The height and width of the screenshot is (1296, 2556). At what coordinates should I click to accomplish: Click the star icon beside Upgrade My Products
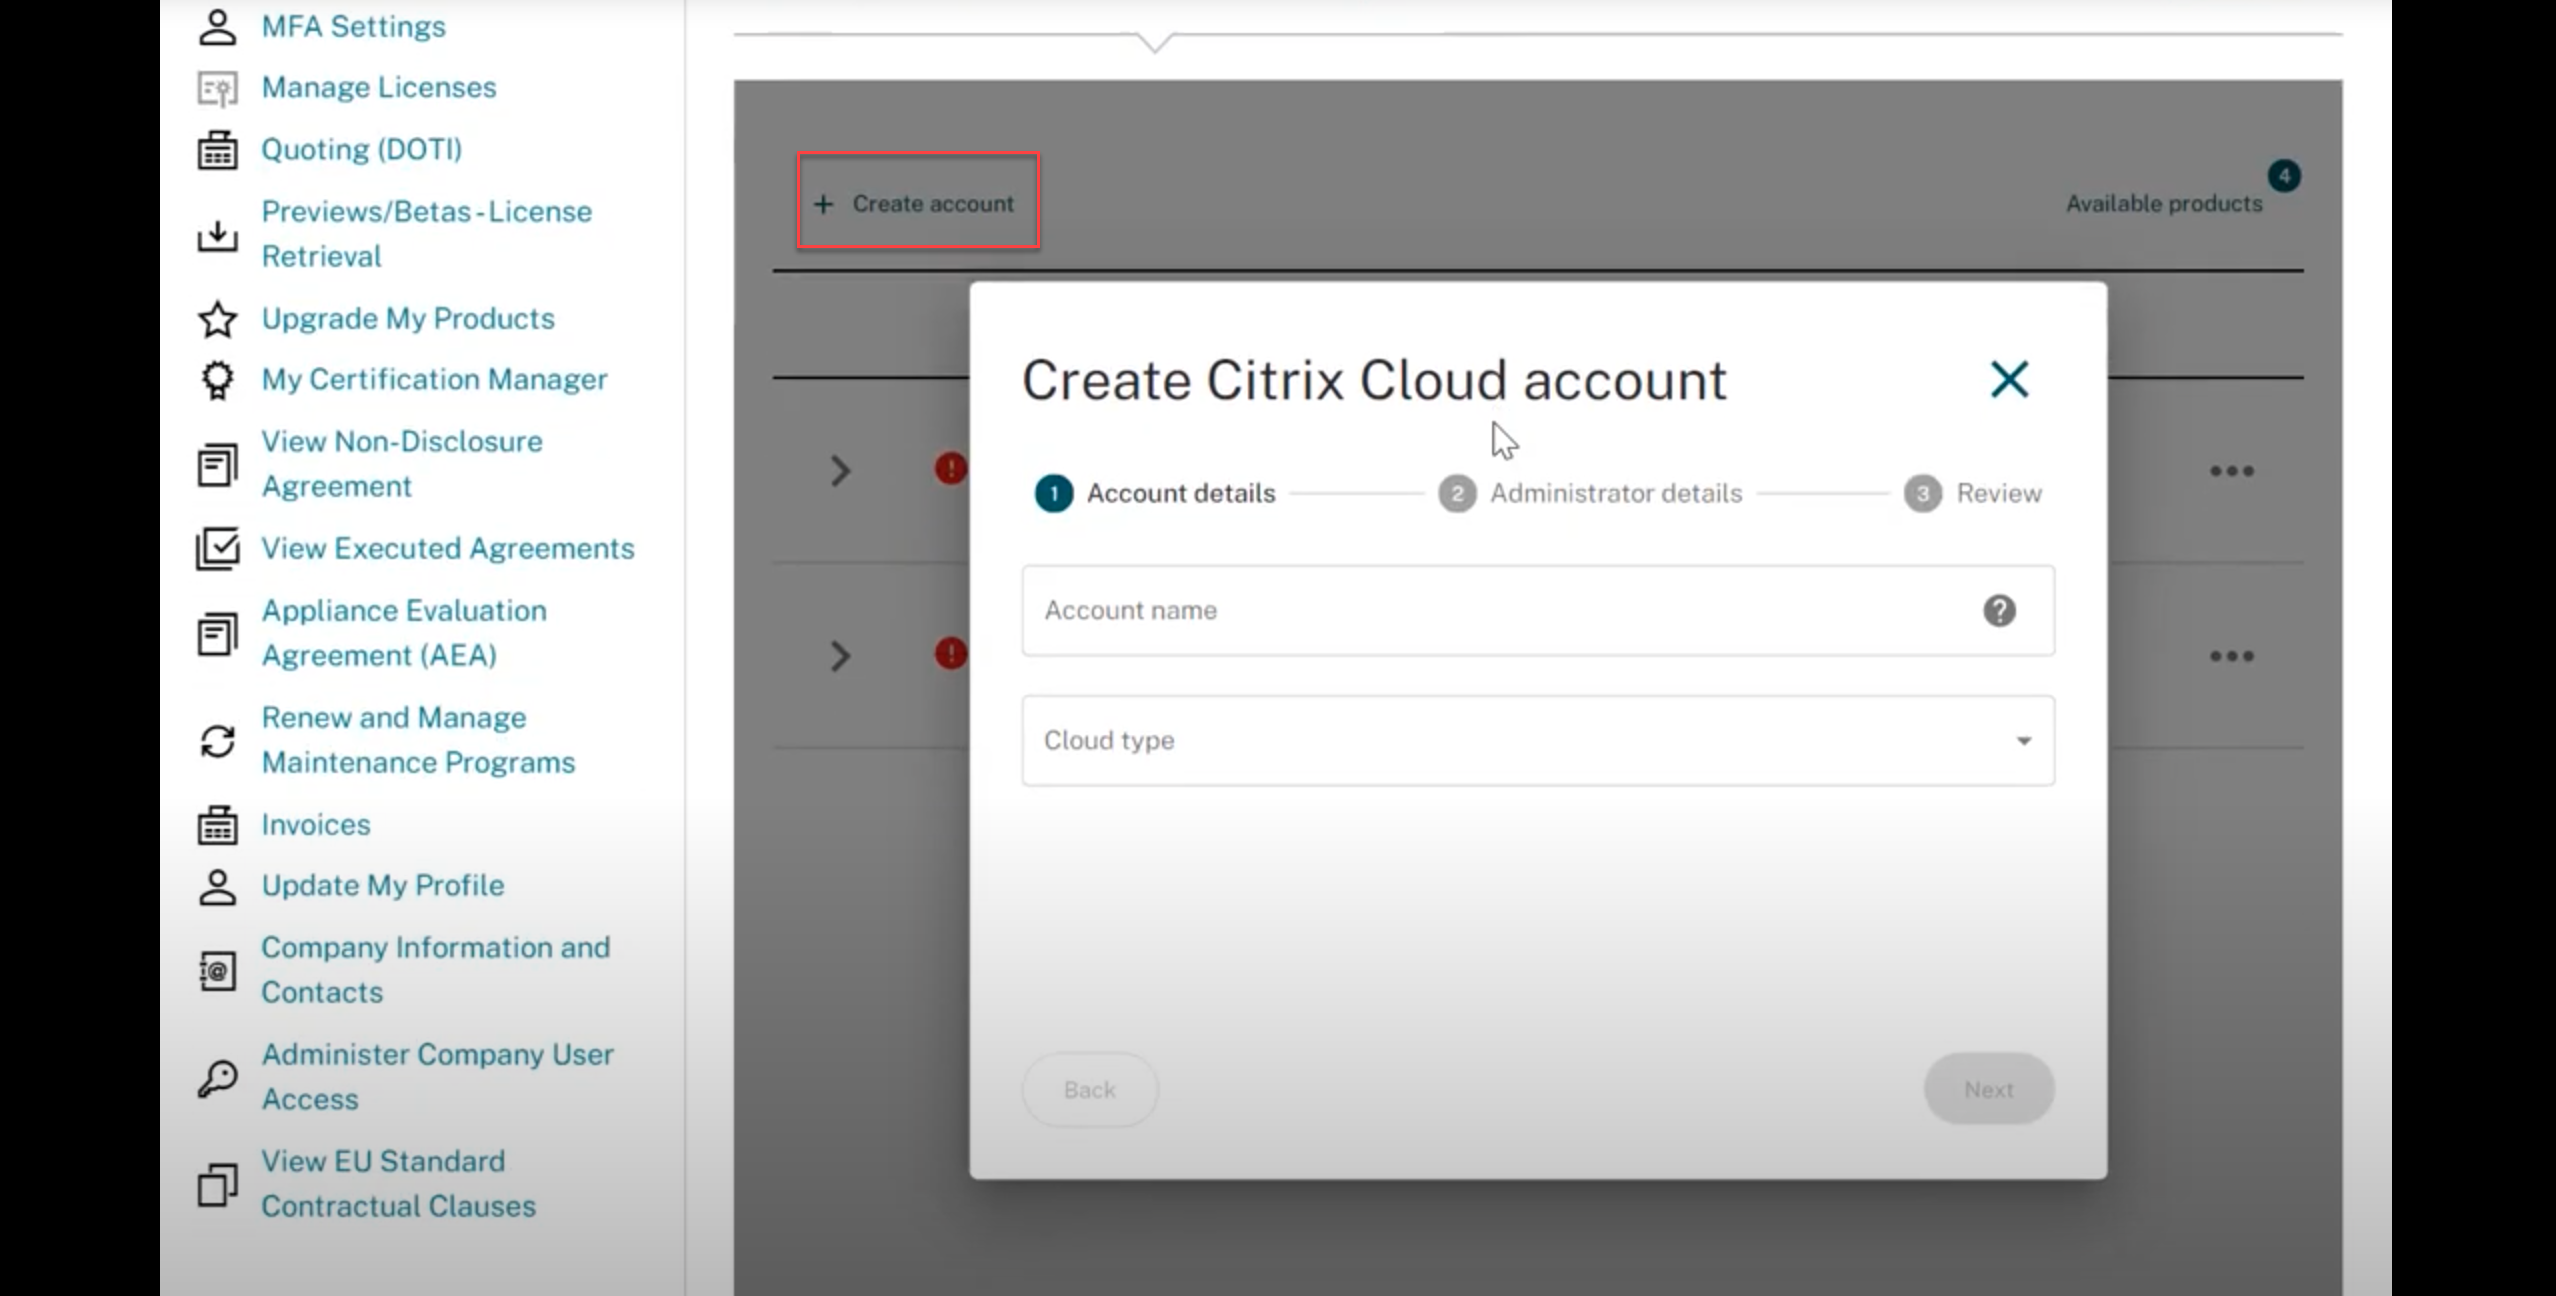pyautogui.click(x=217, y=319)
